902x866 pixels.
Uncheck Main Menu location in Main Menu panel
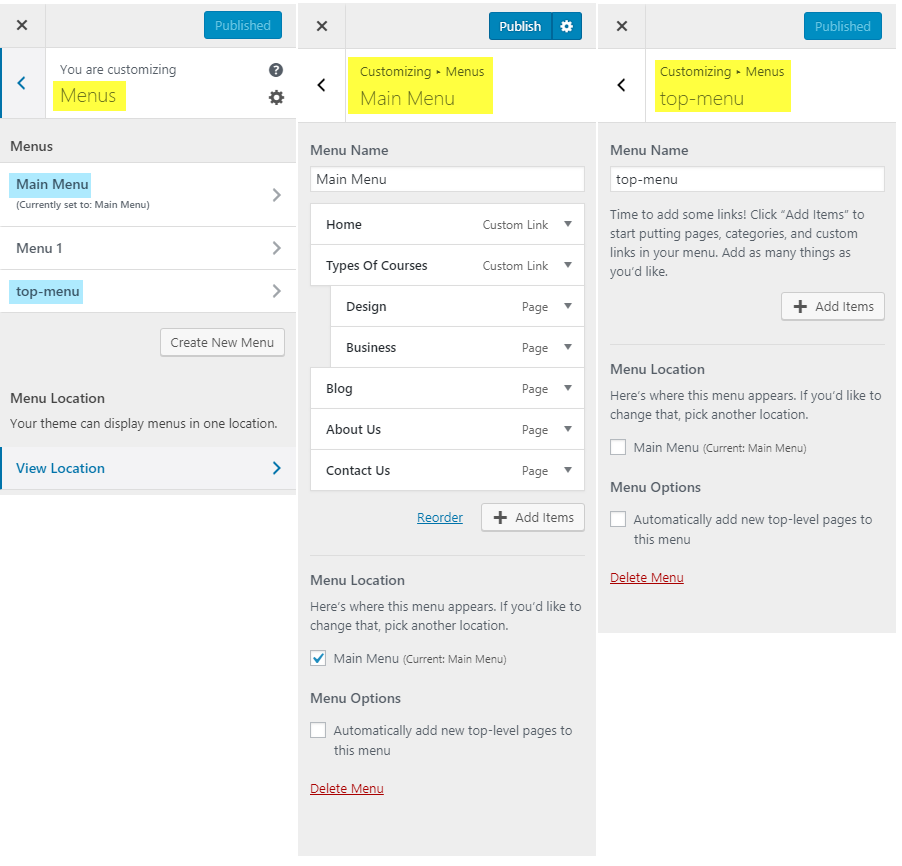pos(318,658)
